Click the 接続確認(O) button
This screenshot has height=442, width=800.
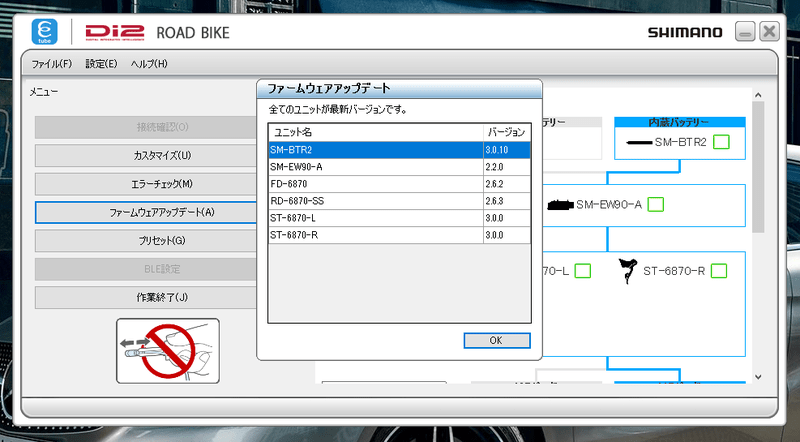coord(146,127)
